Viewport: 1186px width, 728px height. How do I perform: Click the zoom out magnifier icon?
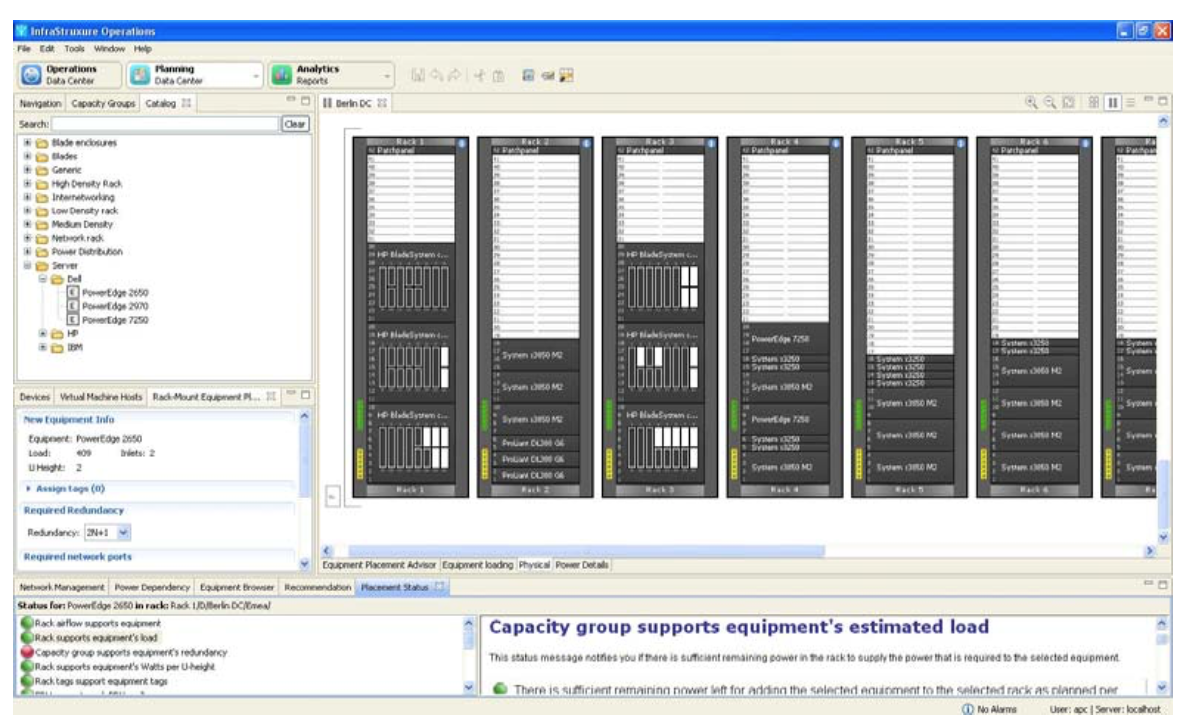point(1049,103)
